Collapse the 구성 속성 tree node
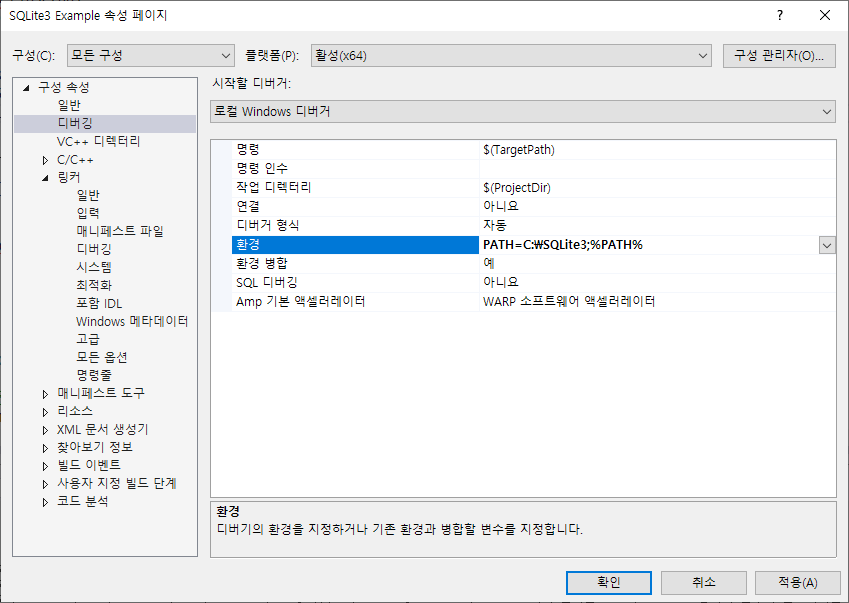Viewport: 849px width, 603px height. pos(26,88)
